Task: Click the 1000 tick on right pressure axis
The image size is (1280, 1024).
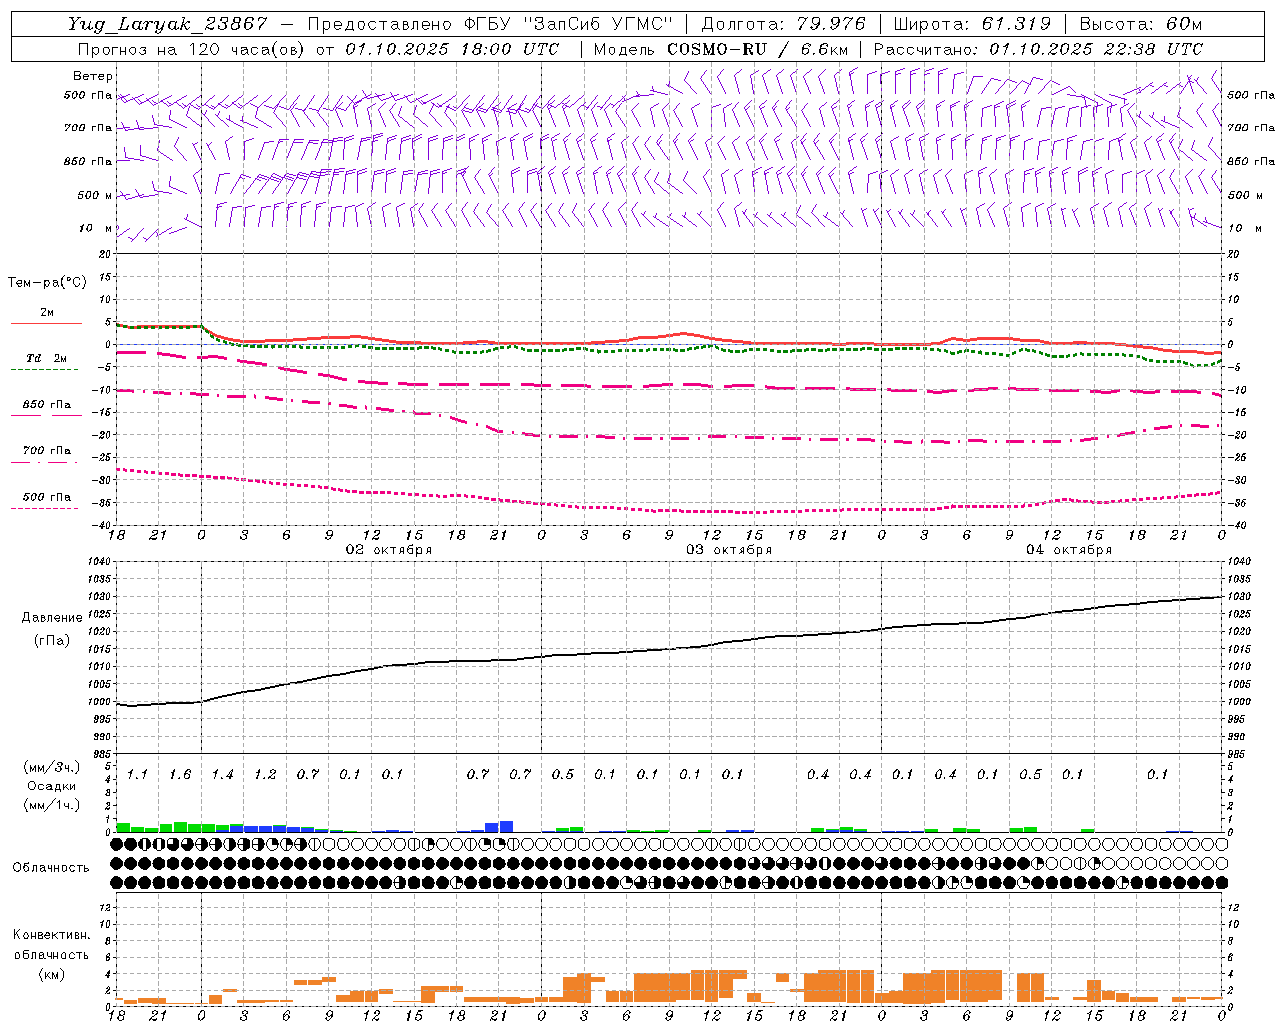Action: click(x=1239, y=702)
